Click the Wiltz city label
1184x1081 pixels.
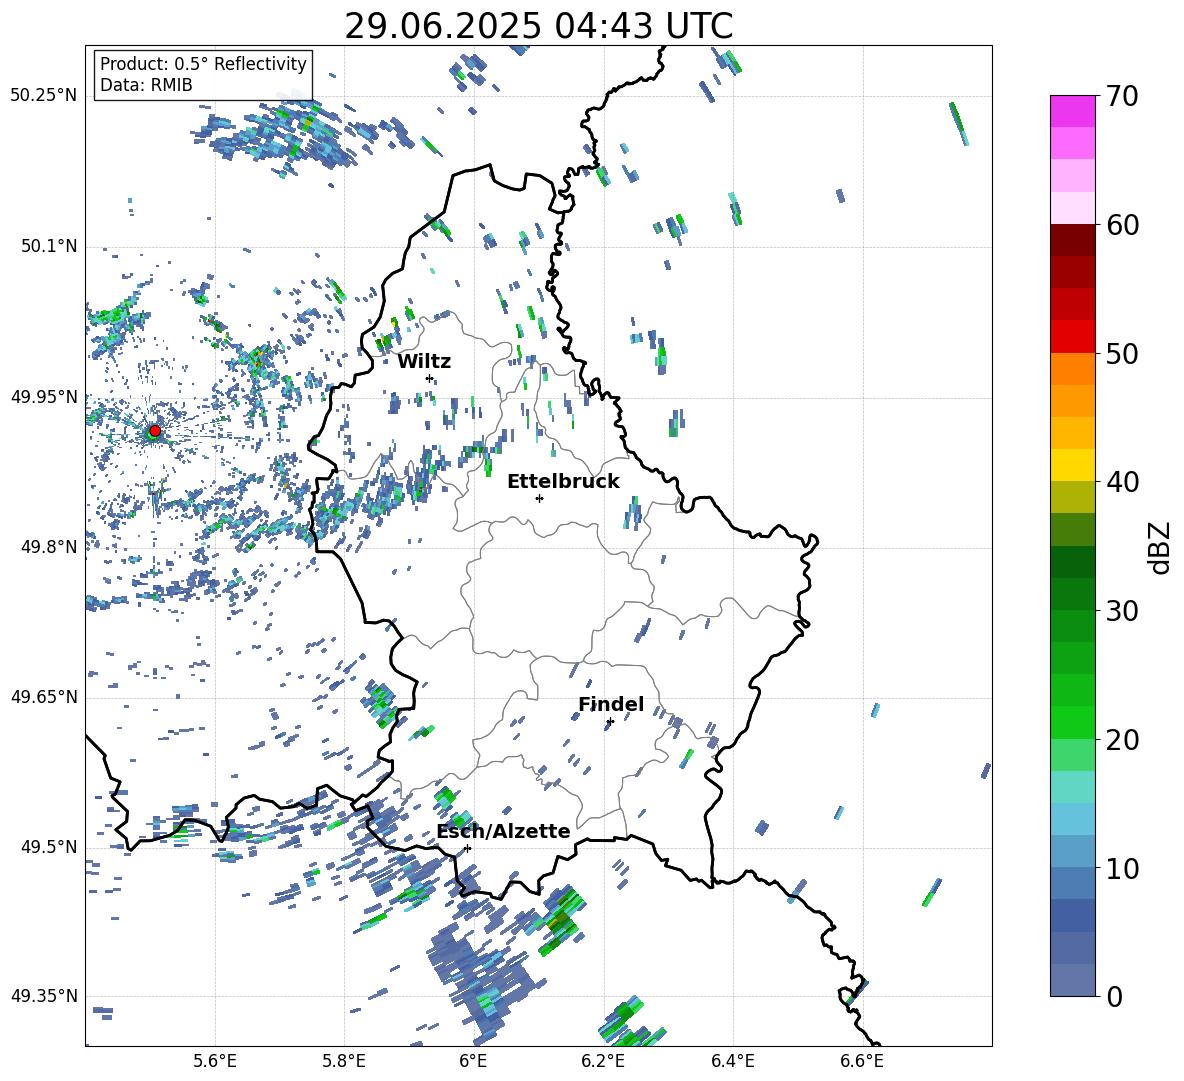coord(424,362)
